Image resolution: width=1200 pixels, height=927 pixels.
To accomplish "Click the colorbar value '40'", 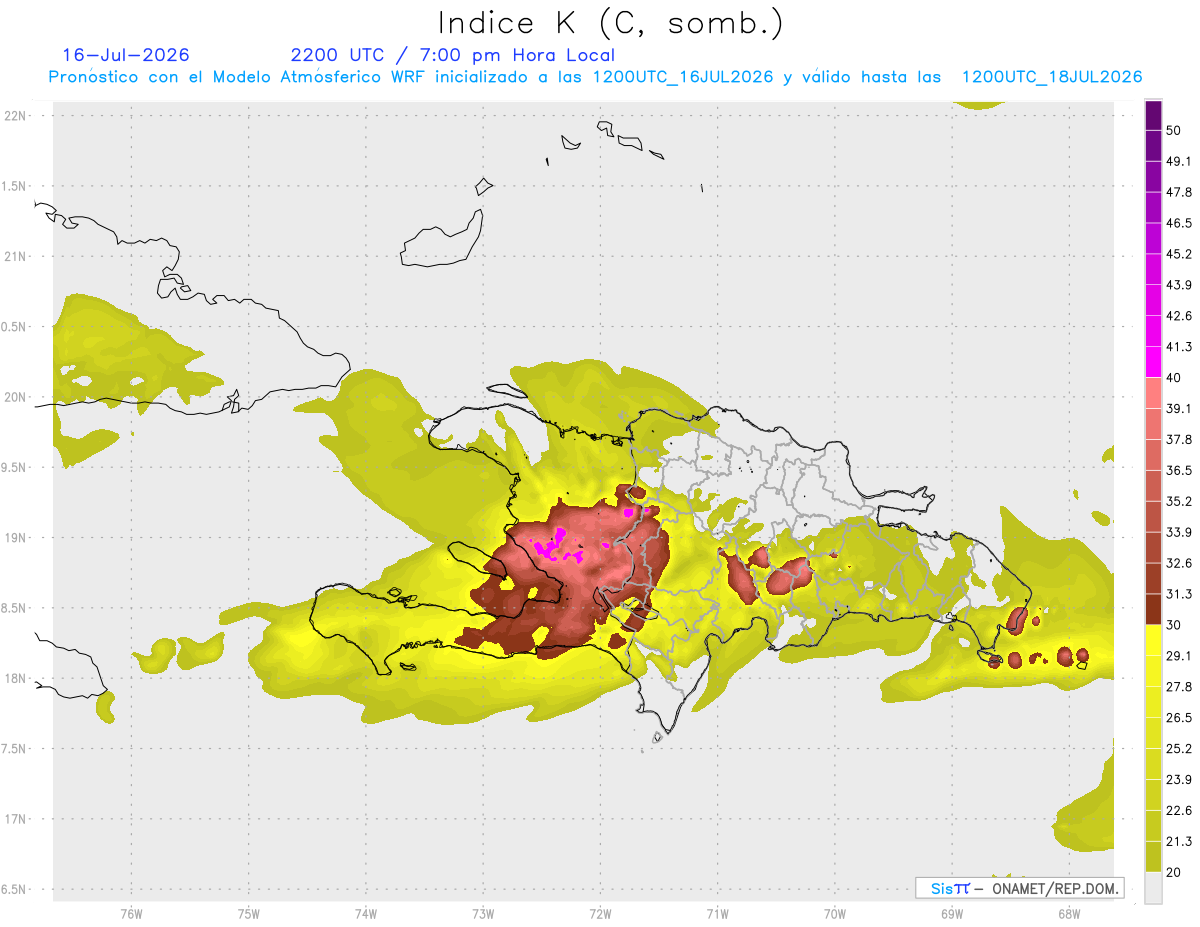I will click(1174, 378).
